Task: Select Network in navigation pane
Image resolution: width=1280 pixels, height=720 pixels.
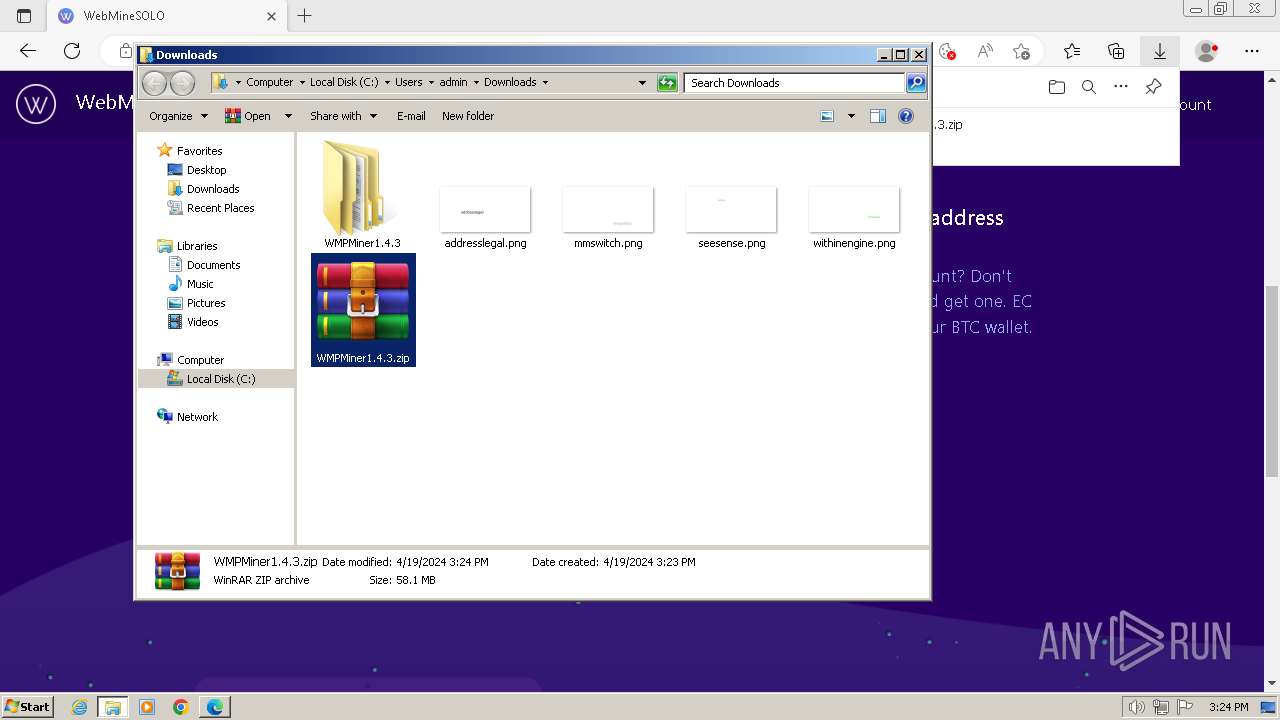Action: pos(197,417)
